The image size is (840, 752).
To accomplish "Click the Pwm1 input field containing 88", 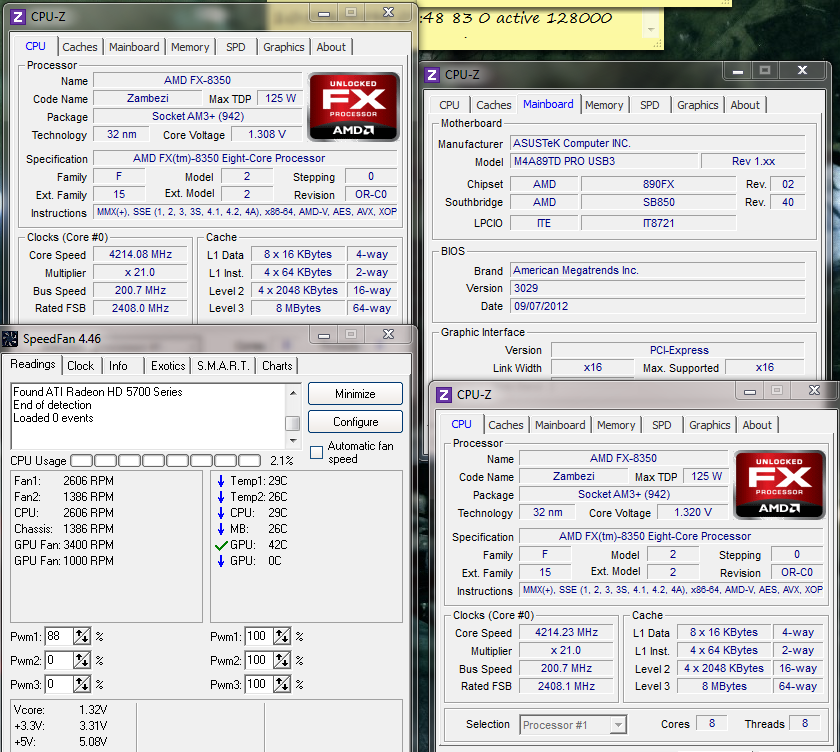I will 59,636.
